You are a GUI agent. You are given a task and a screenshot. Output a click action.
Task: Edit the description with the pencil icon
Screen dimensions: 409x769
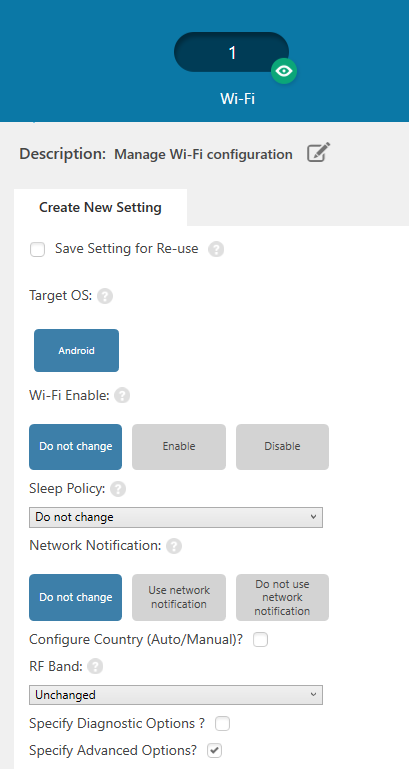click(319, 153)
